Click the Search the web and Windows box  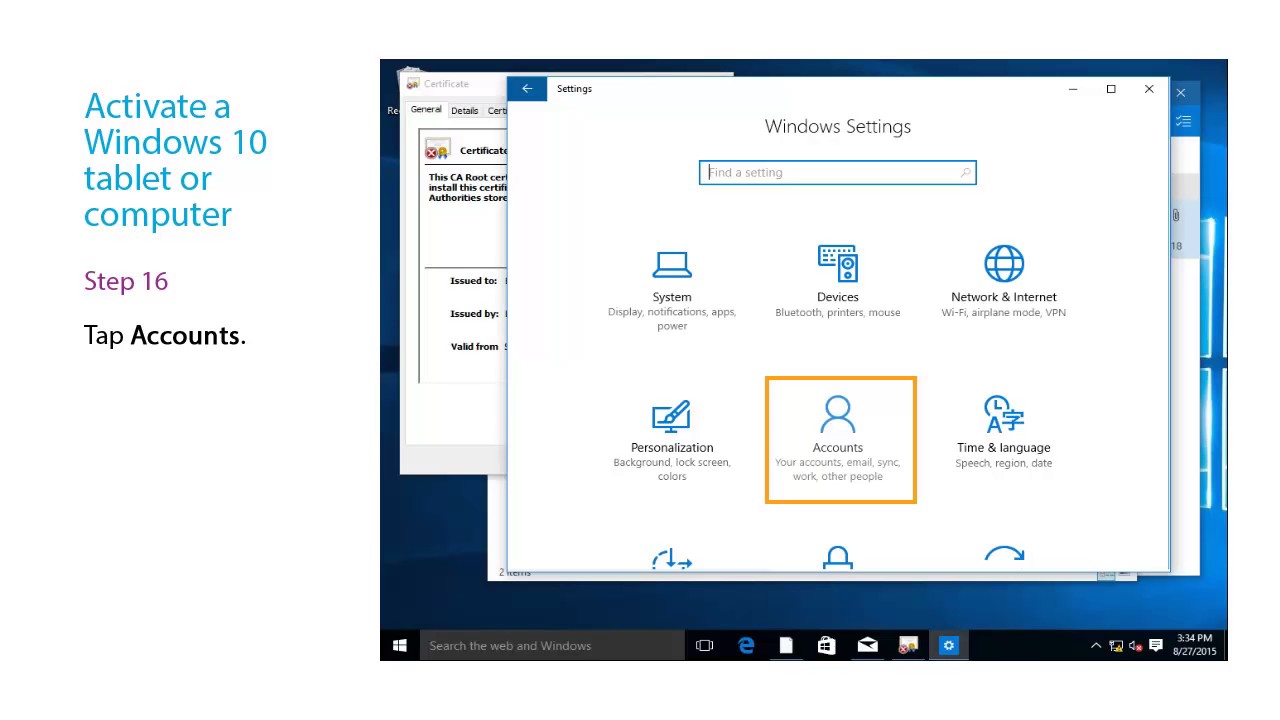tap(551, 646)
